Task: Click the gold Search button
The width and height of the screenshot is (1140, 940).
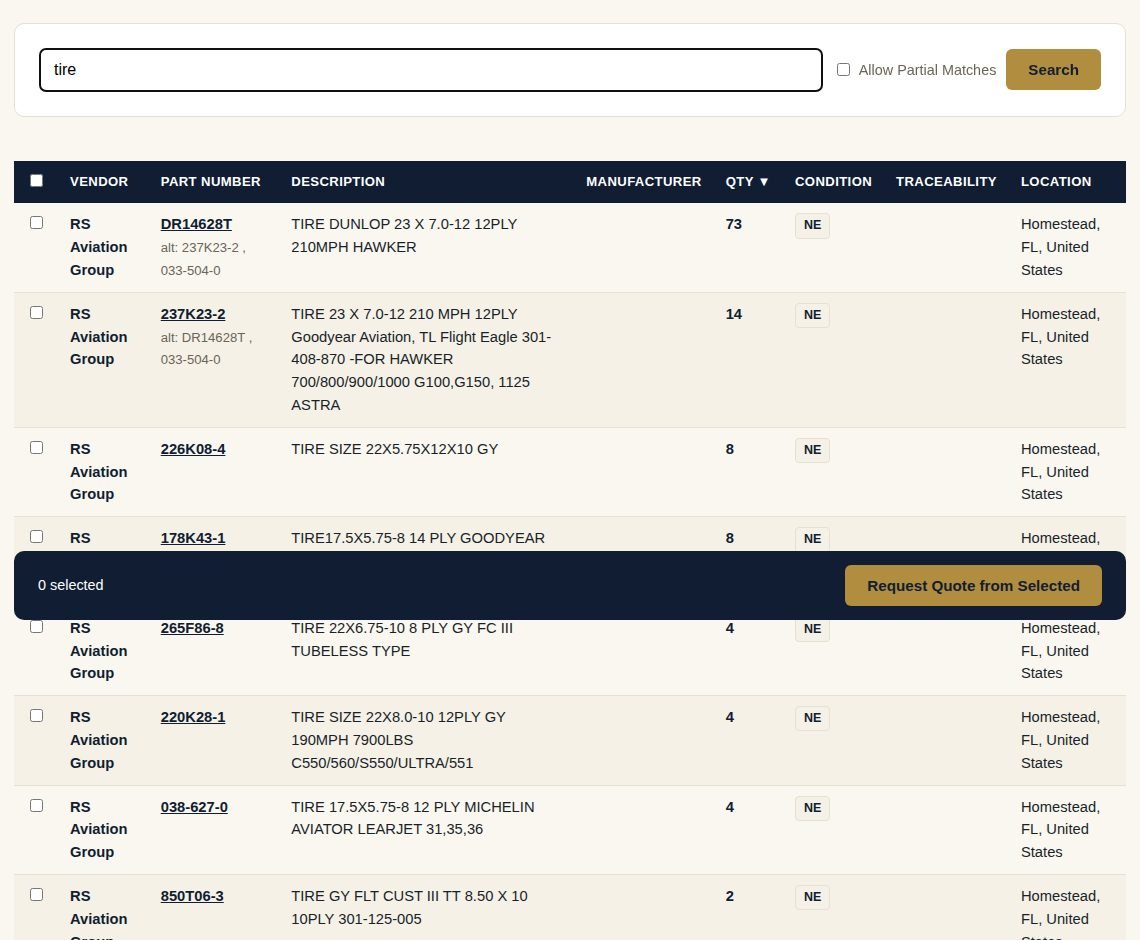Action: pyautogui.click(x=1053, y=70)
